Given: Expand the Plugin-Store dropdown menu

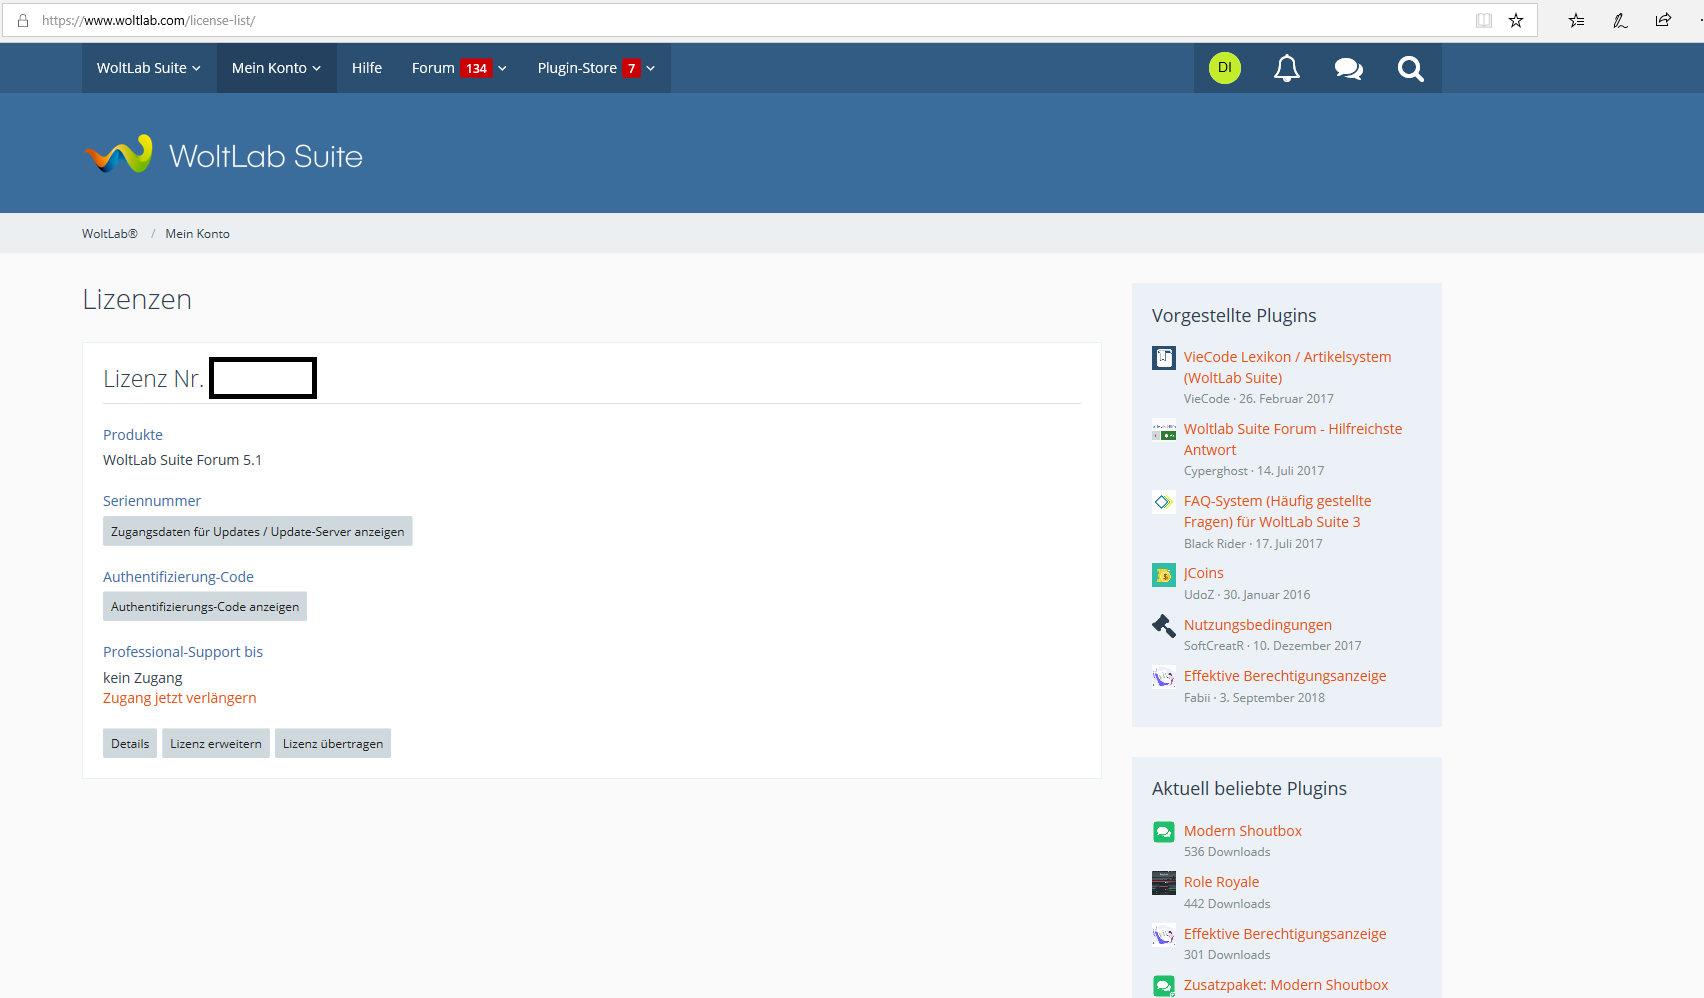Looking at the screenshot, I should pyautogui.click(x=595, y=68).
